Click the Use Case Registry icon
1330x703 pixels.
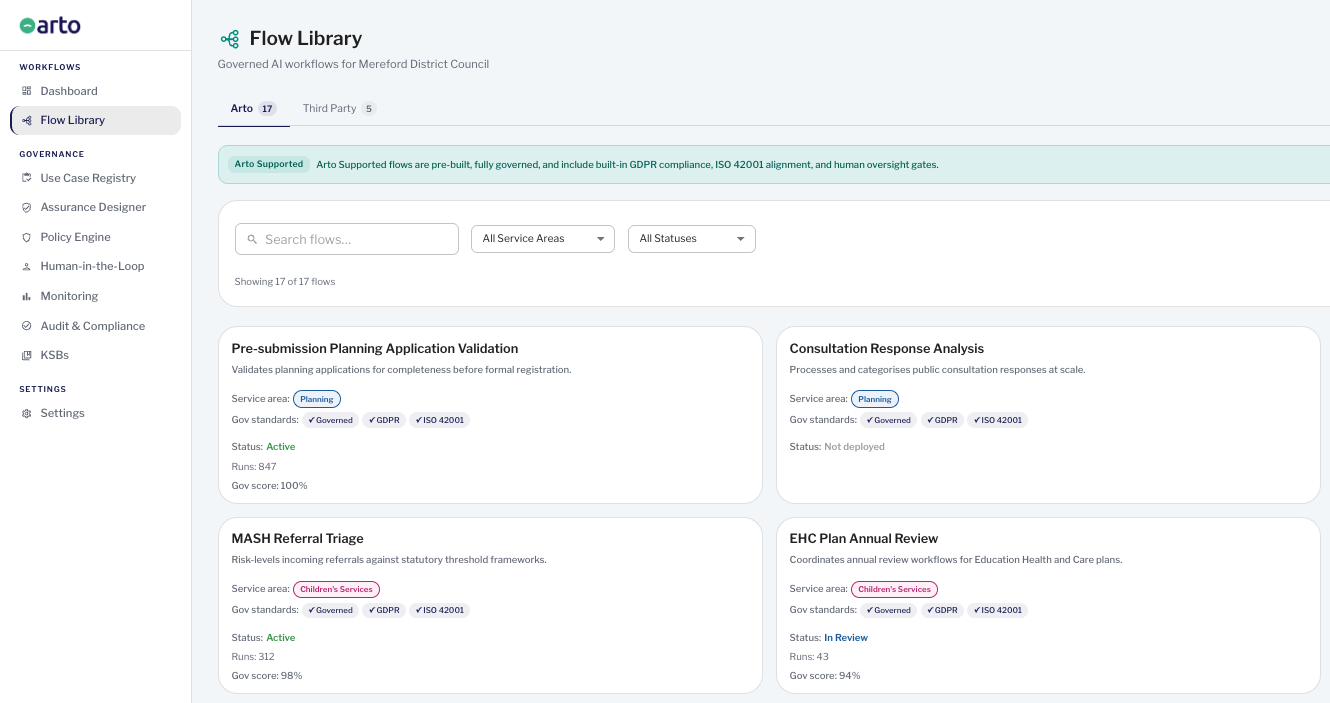point(27,178)
